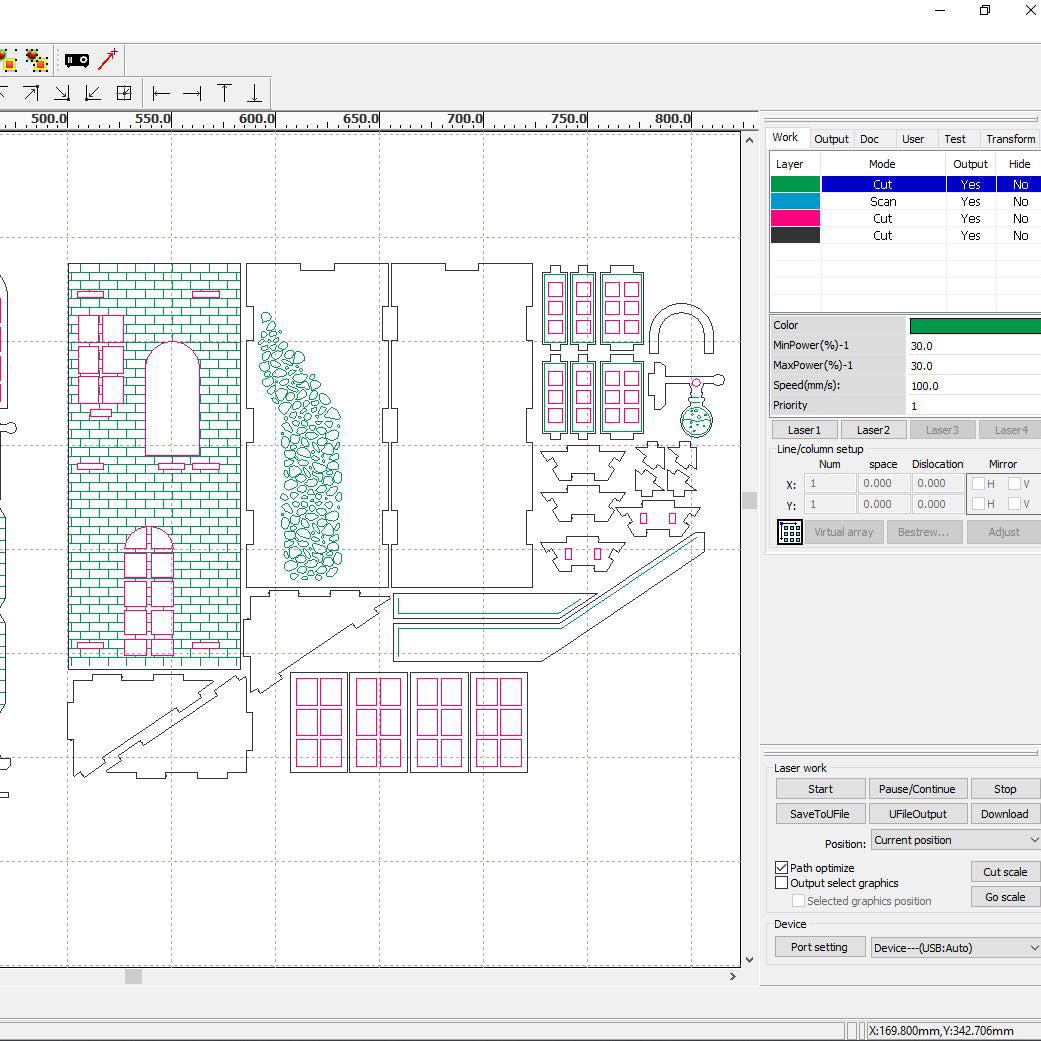Click the Speed(mm/s) value field
This screenshot has width=1041, height=1041.
click(974, 386)
